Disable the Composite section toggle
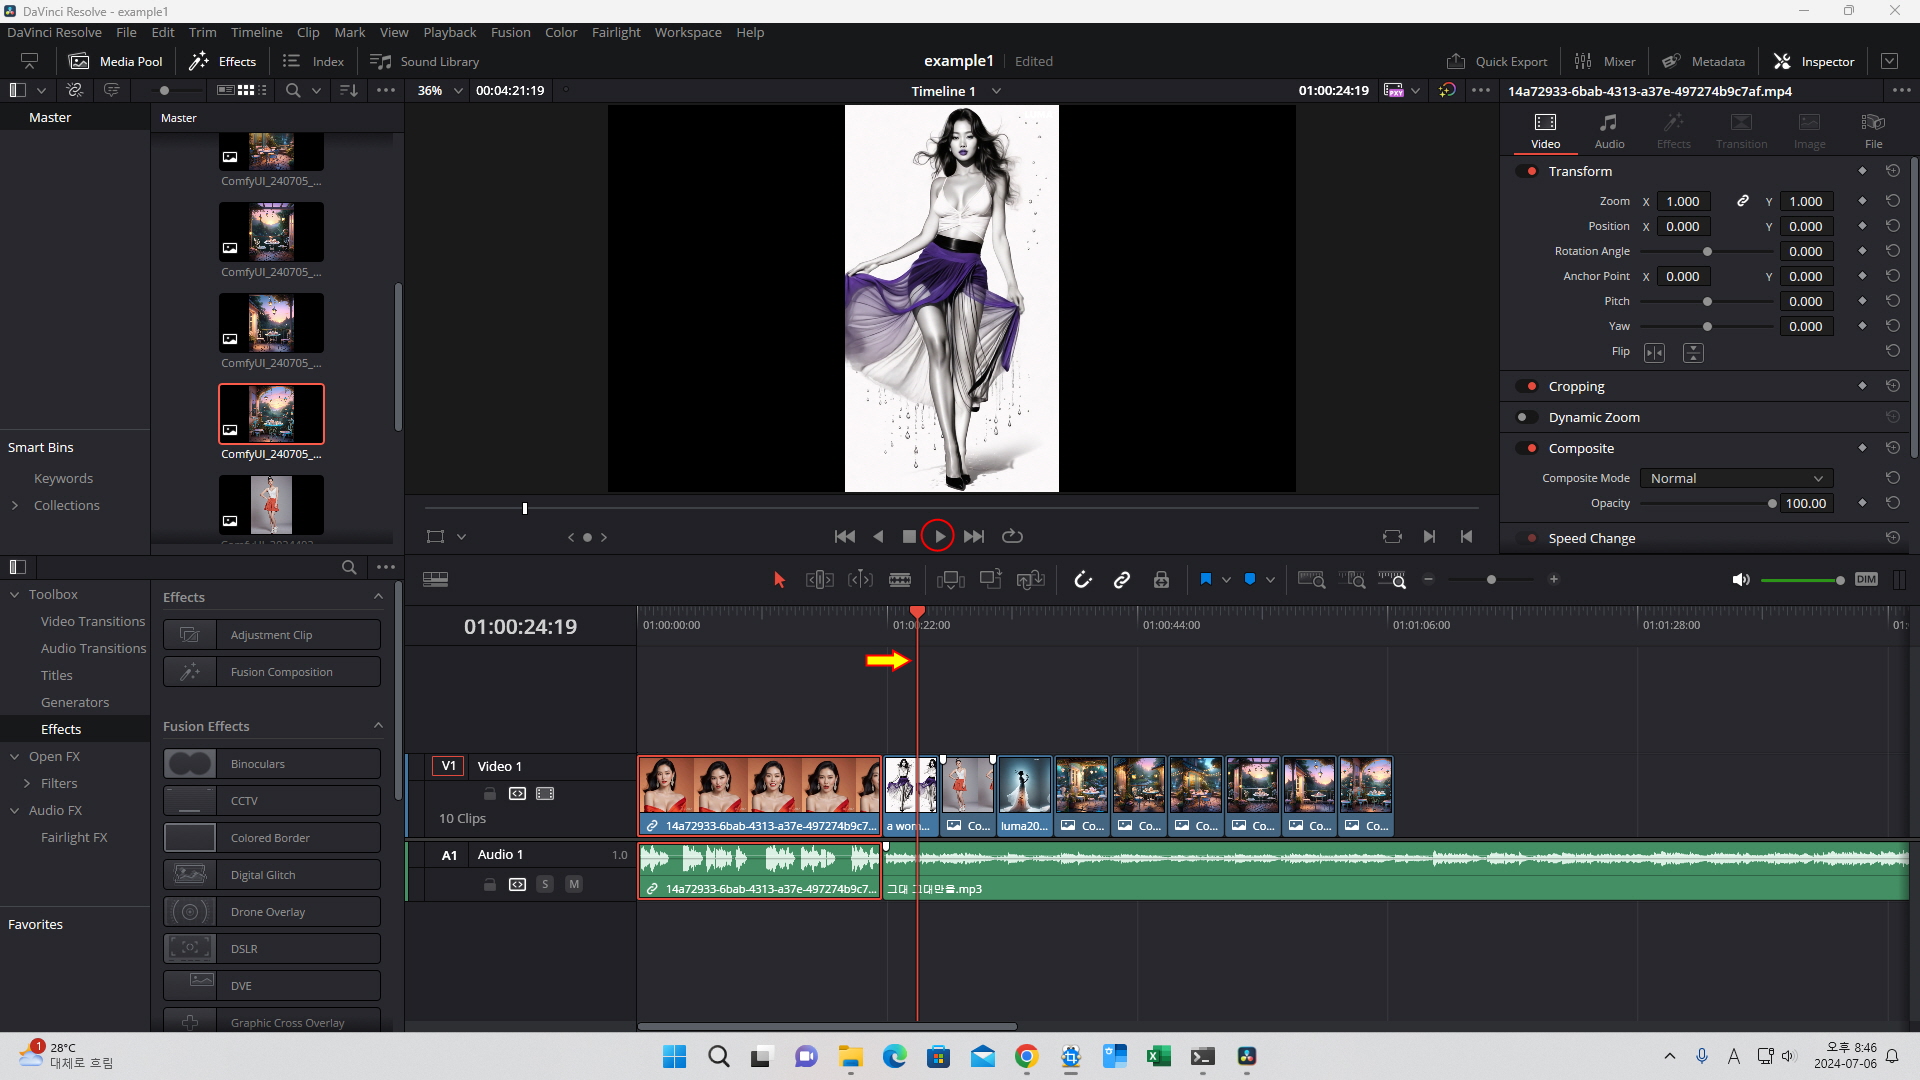 (1527, 448)
